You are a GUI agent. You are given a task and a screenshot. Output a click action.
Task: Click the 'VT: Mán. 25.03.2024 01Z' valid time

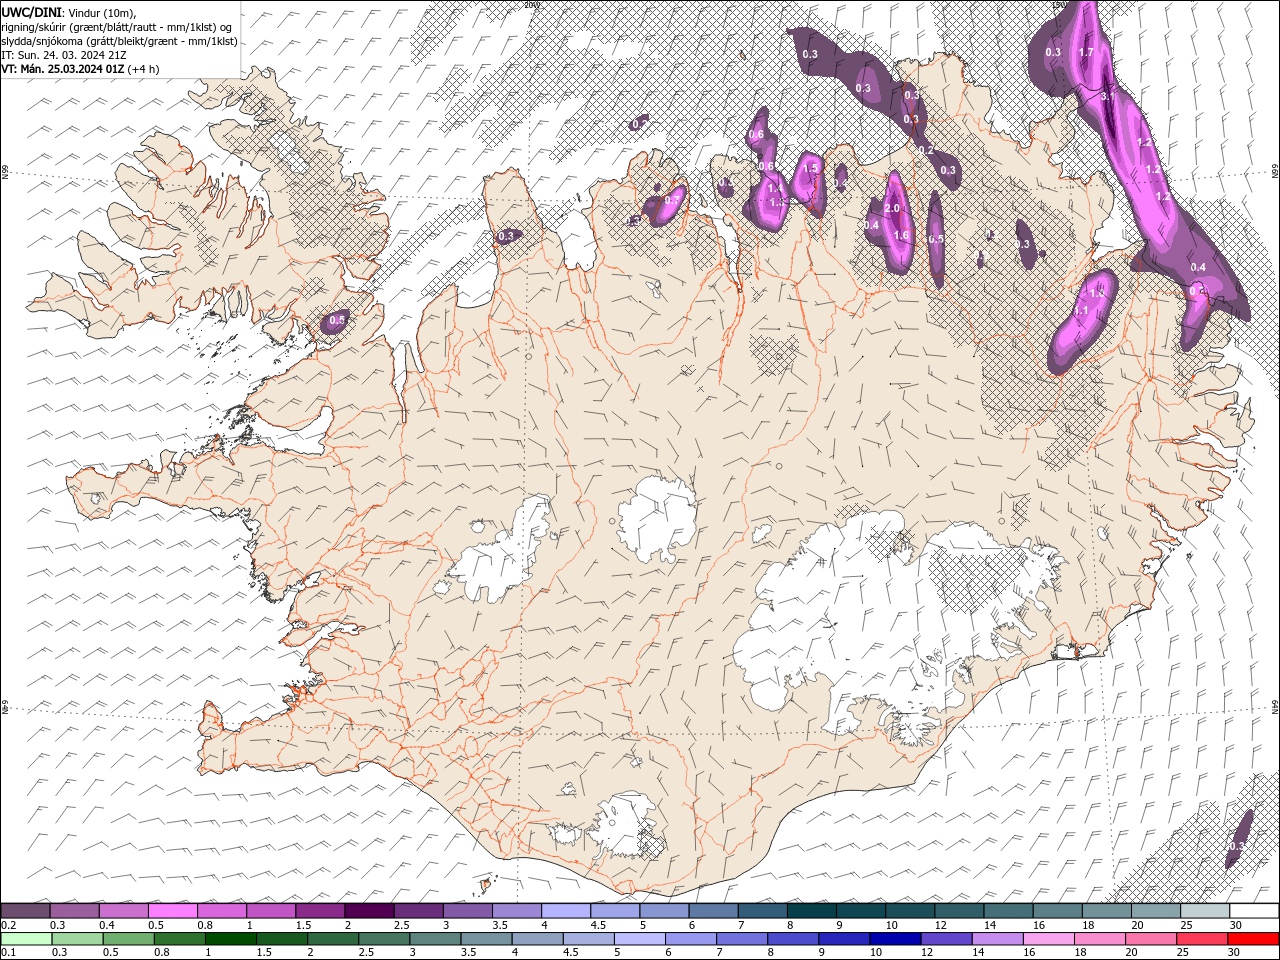coord(63,69)
